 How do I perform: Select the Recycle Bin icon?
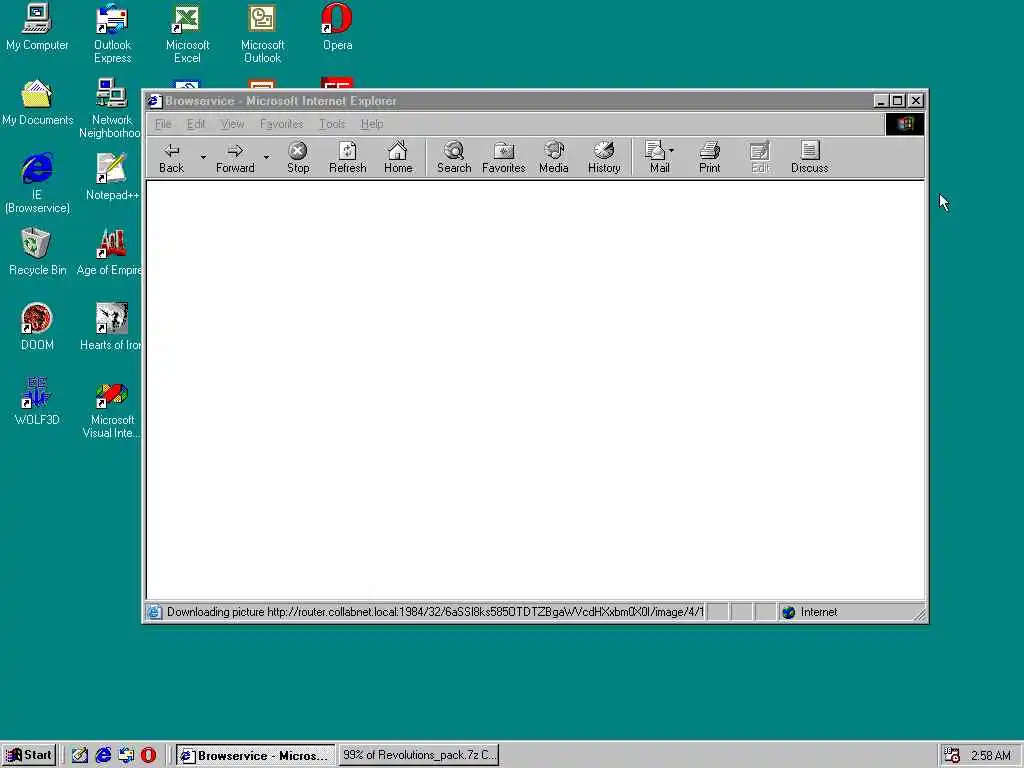[37, 253]
